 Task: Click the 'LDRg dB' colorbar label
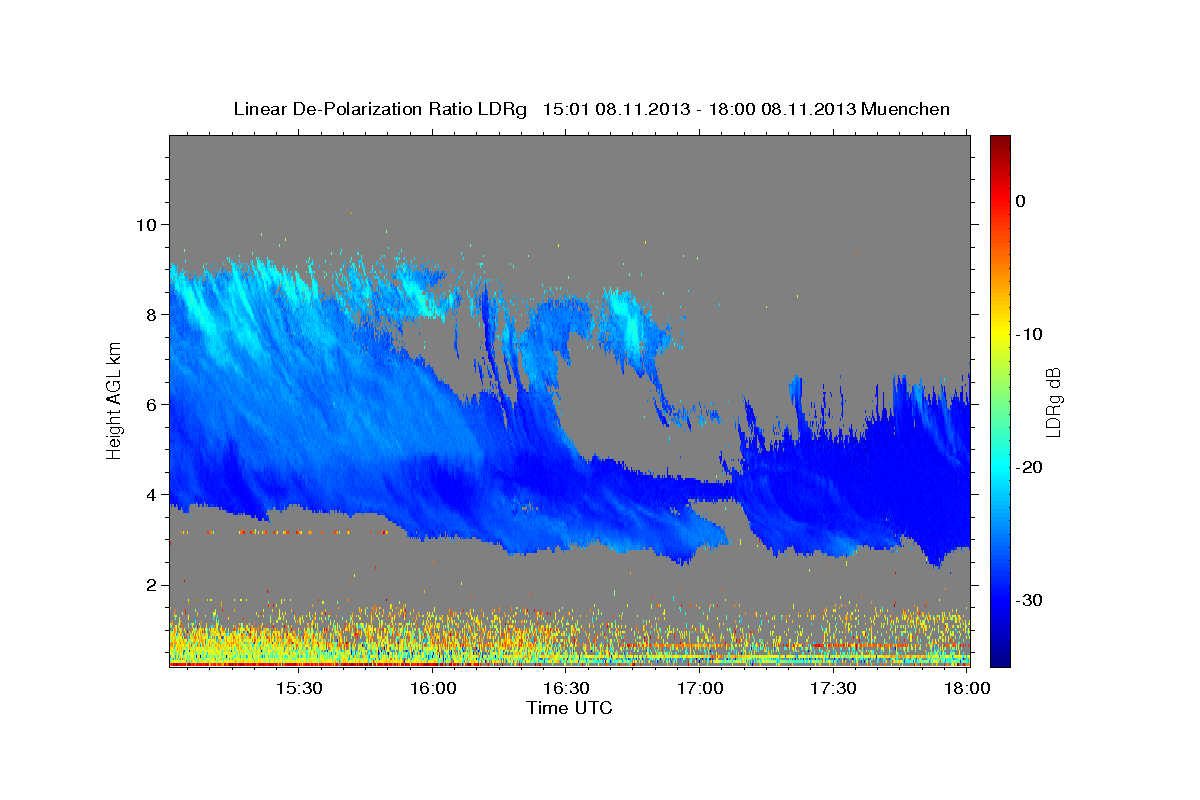1053,402
